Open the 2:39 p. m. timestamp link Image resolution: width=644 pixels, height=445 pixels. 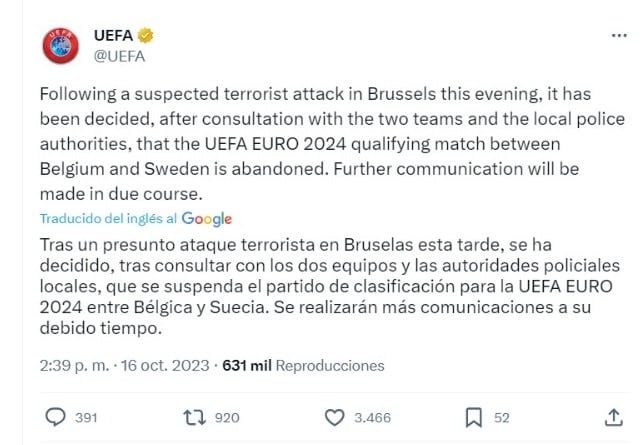coord(75,366)
